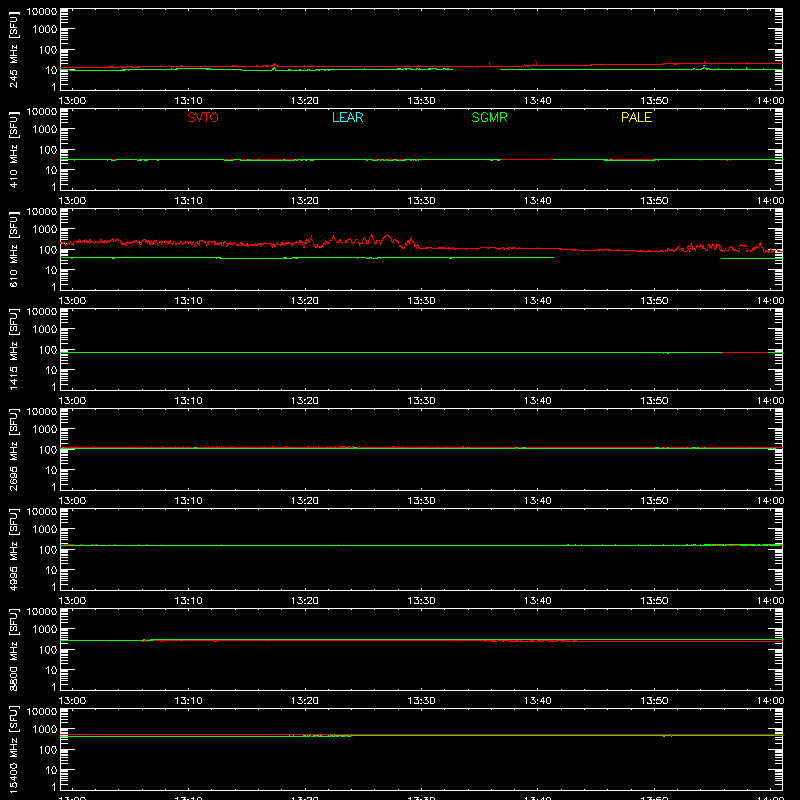This screenshot has height=800, width=800.
Task: Click the 13:10 time label of the 2695 MHz panel
Action: click(x=188, y=501)
